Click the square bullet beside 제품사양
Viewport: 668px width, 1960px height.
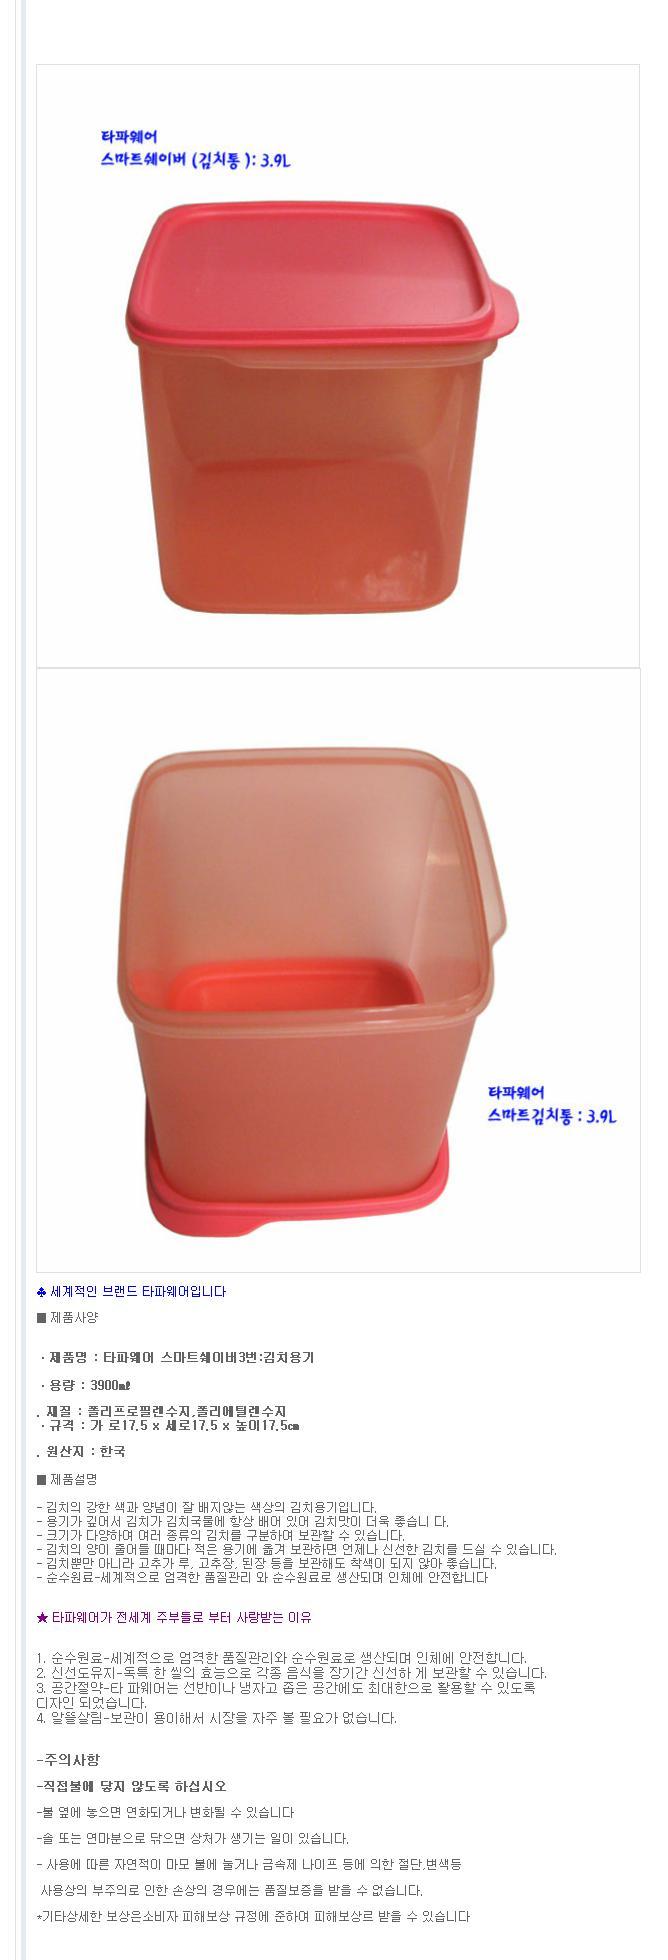coord(42,1317)
